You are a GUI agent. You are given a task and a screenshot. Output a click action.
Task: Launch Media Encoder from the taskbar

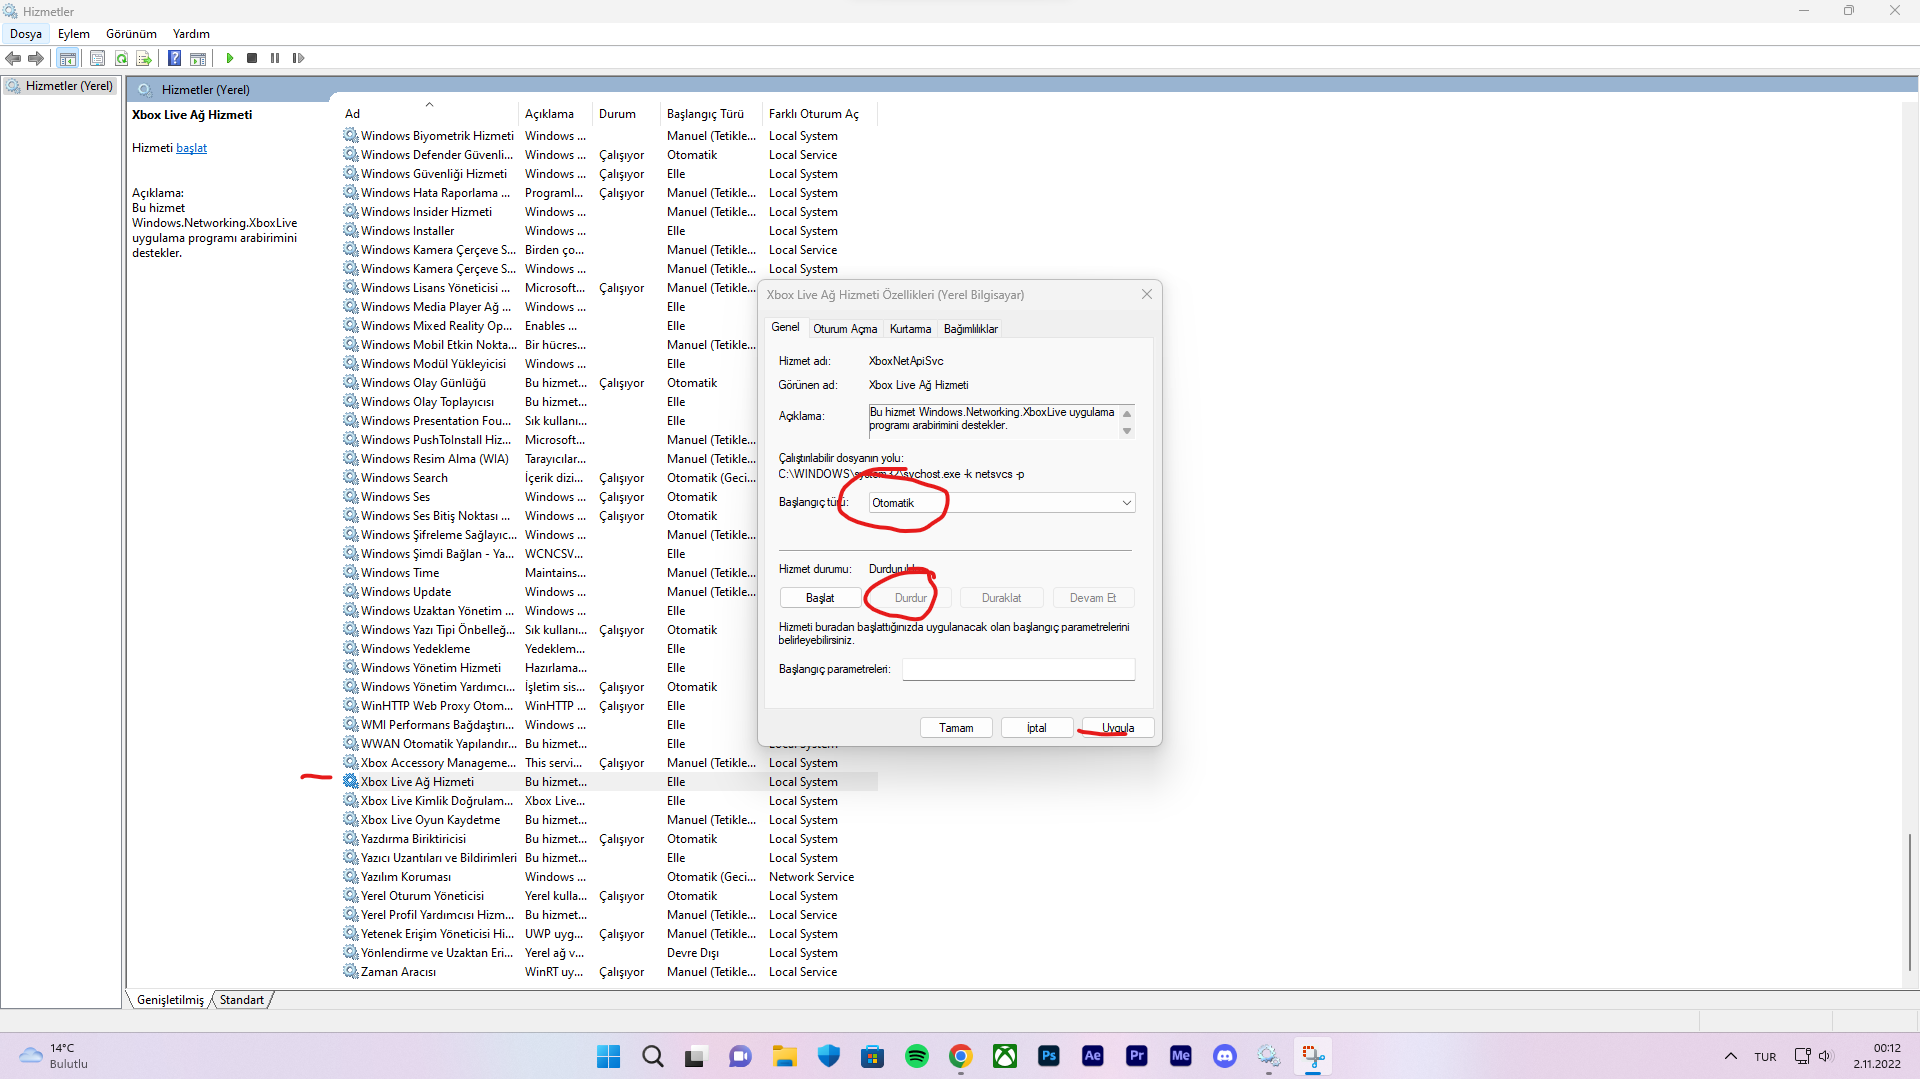1181,1056
